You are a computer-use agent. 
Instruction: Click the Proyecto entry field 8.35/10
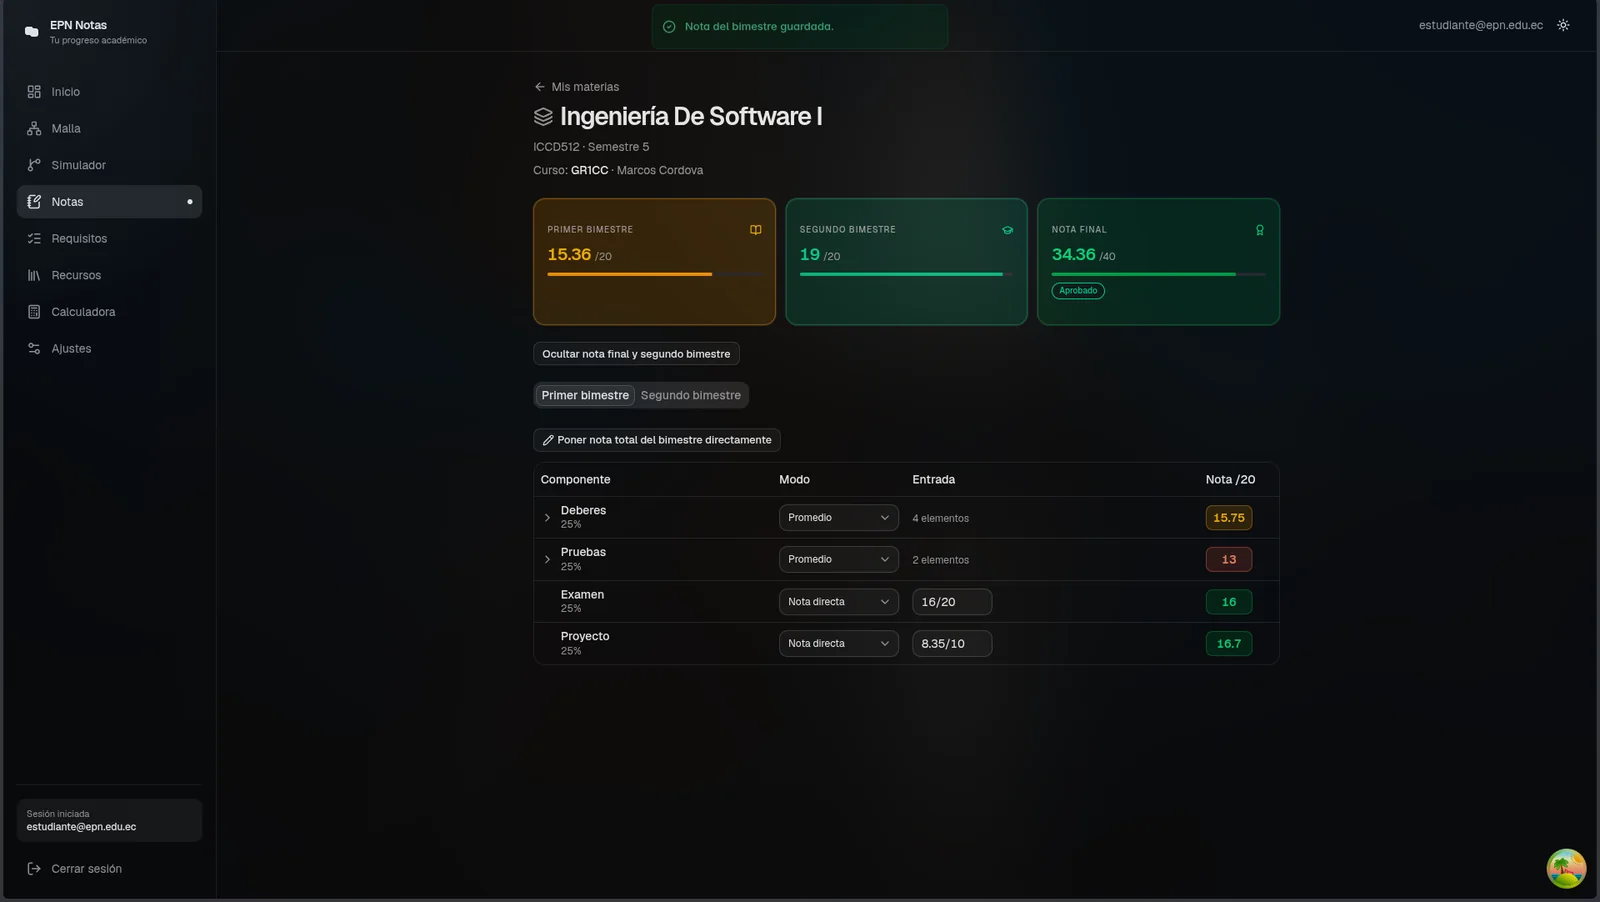click(952, 644)
